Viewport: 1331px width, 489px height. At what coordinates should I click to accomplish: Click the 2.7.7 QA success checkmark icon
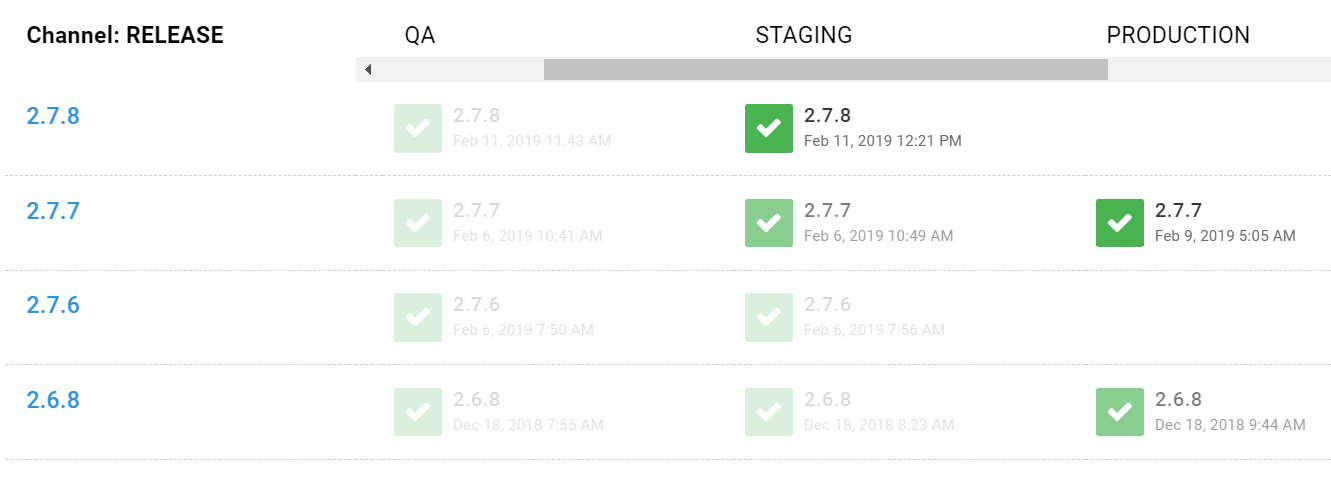point(418,223)
